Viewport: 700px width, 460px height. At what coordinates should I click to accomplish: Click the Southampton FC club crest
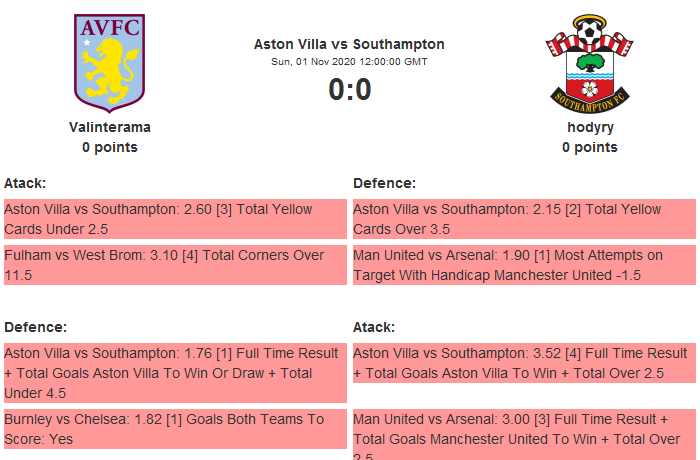pyautogui.click(x=589, y=63)
